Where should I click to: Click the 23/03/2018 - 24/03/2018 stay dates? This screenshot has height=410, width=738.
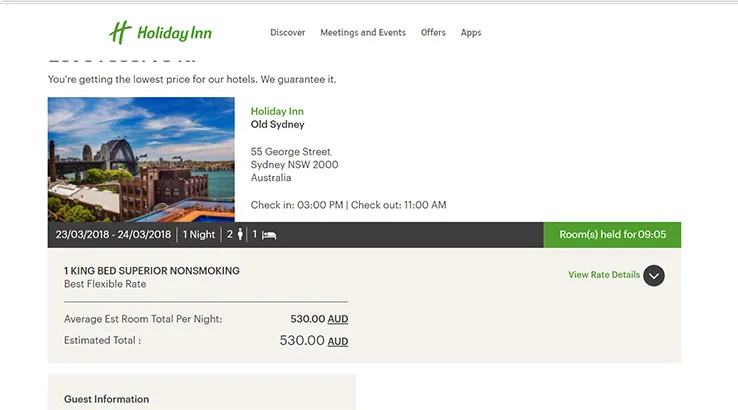click(112, 235)
